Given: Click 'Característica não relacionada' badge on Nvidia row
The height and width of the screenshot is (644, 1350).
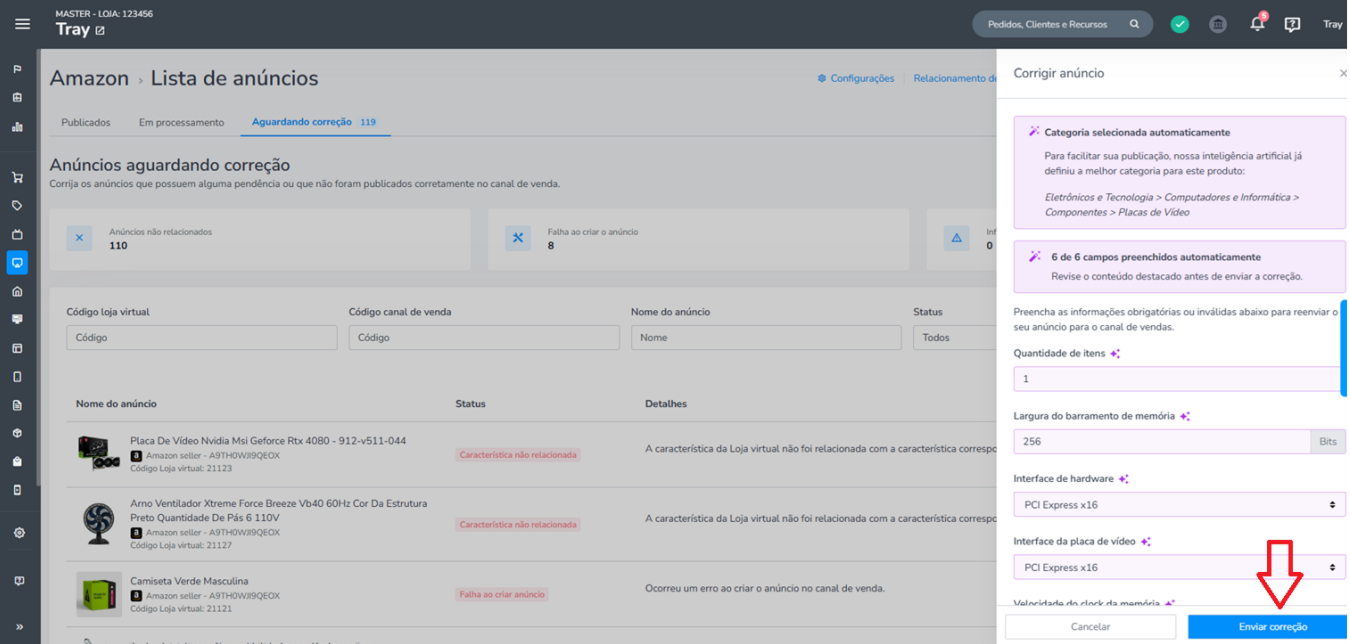Looking at the screenshot, I should click(x=518, y=455).
